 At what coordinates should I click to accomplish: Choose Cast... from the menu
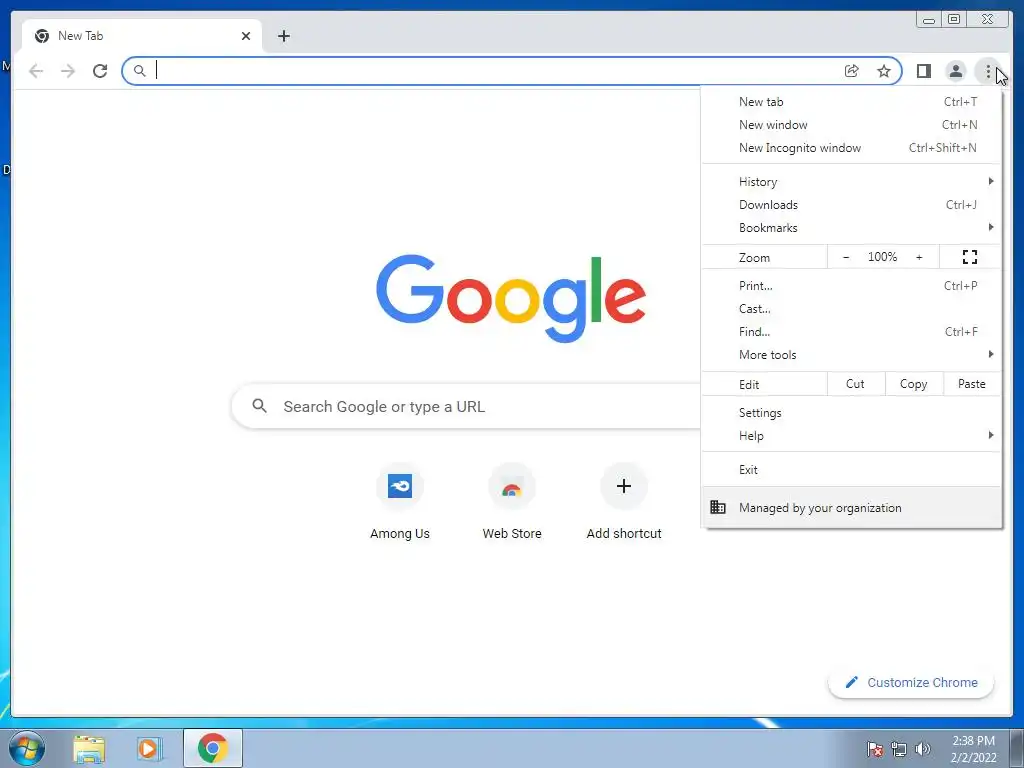pyautogui.click(x=851, y=308)
